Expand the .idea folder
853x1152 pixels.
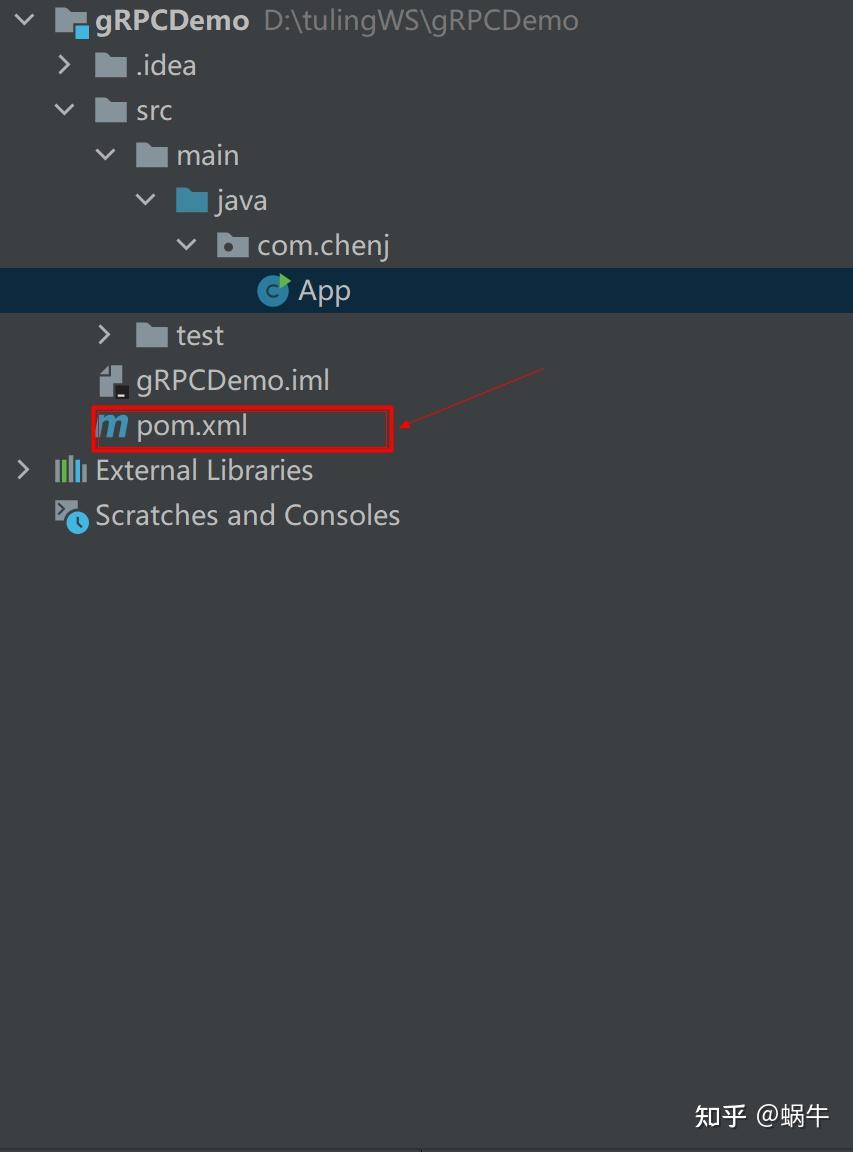pyautogui.click(x=65, y=66)
